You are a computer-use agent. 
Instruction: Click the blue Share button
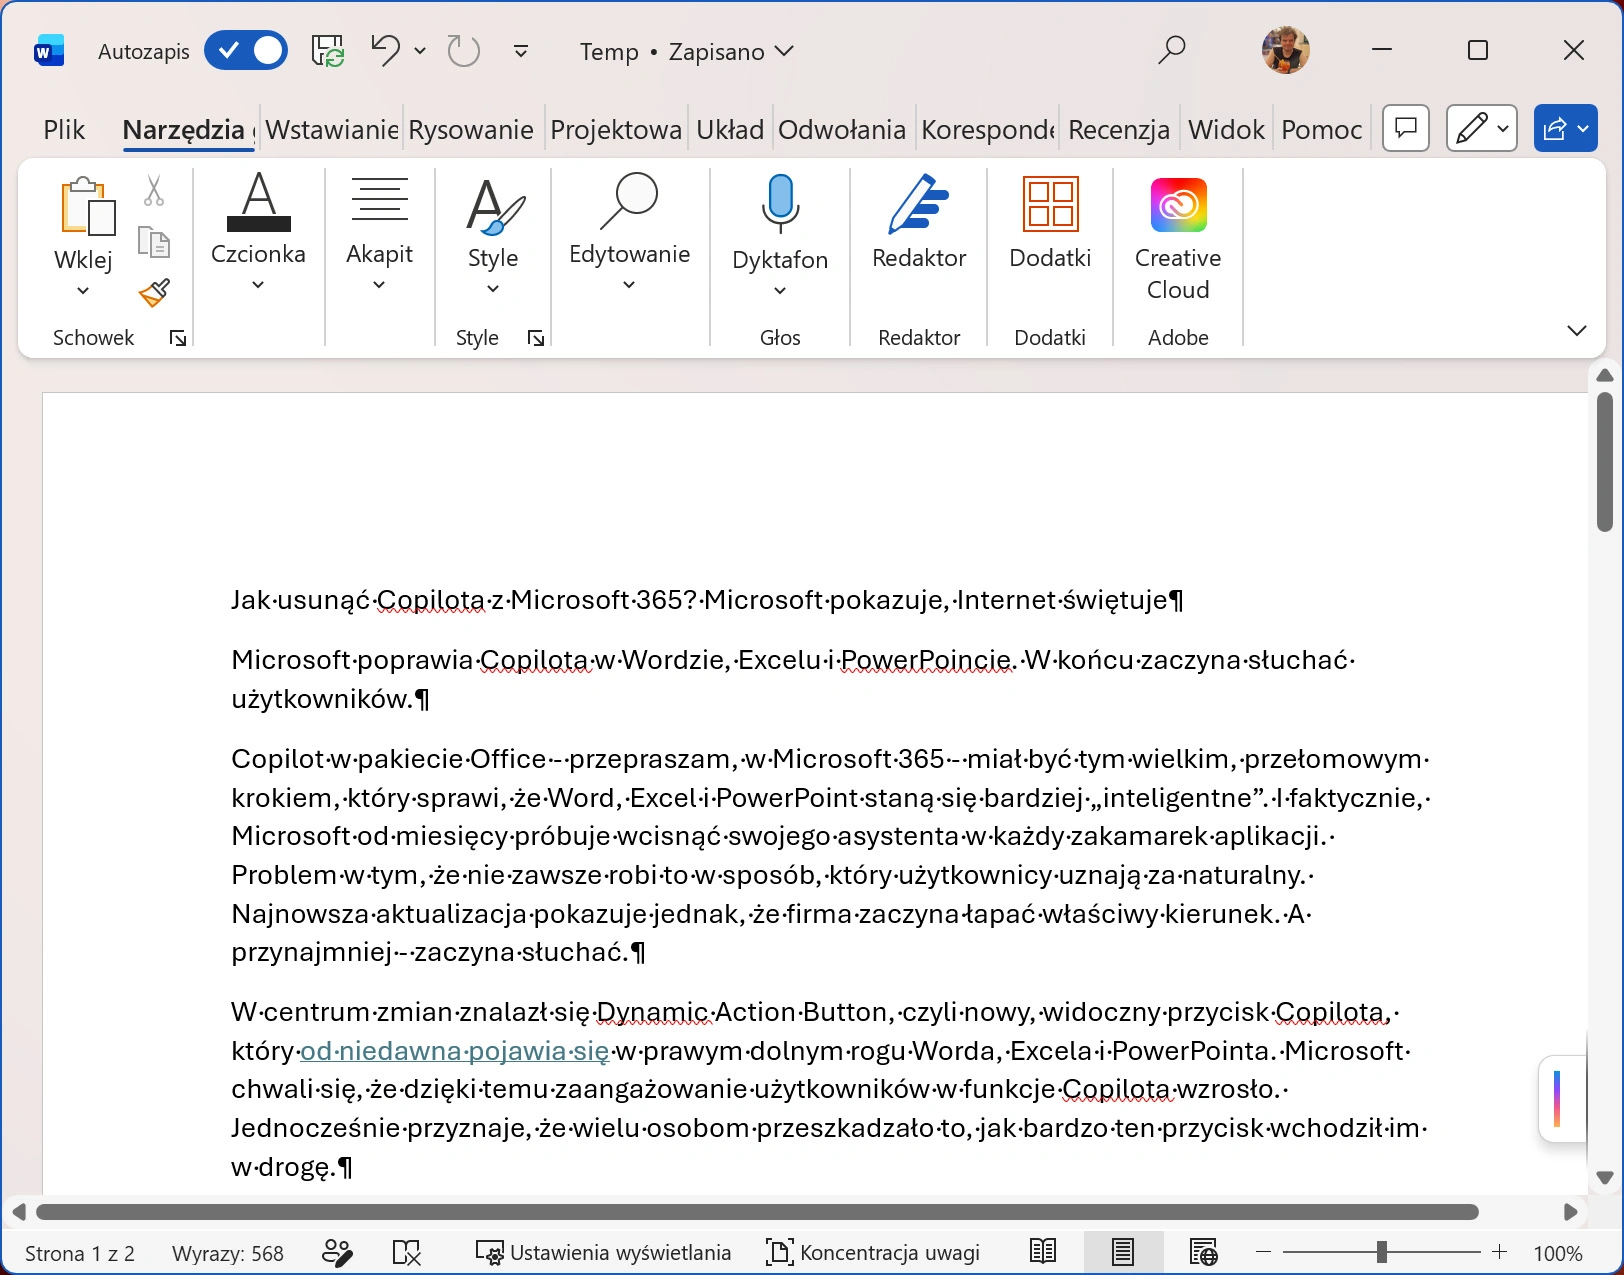[1566, 128]
